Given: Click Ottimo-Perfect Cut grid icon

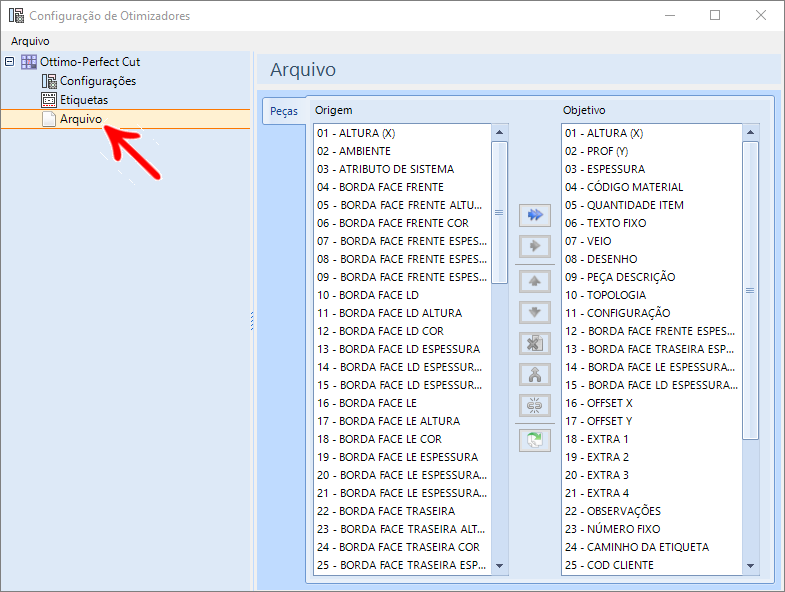Looking at the screenshot, I should 29,62.
